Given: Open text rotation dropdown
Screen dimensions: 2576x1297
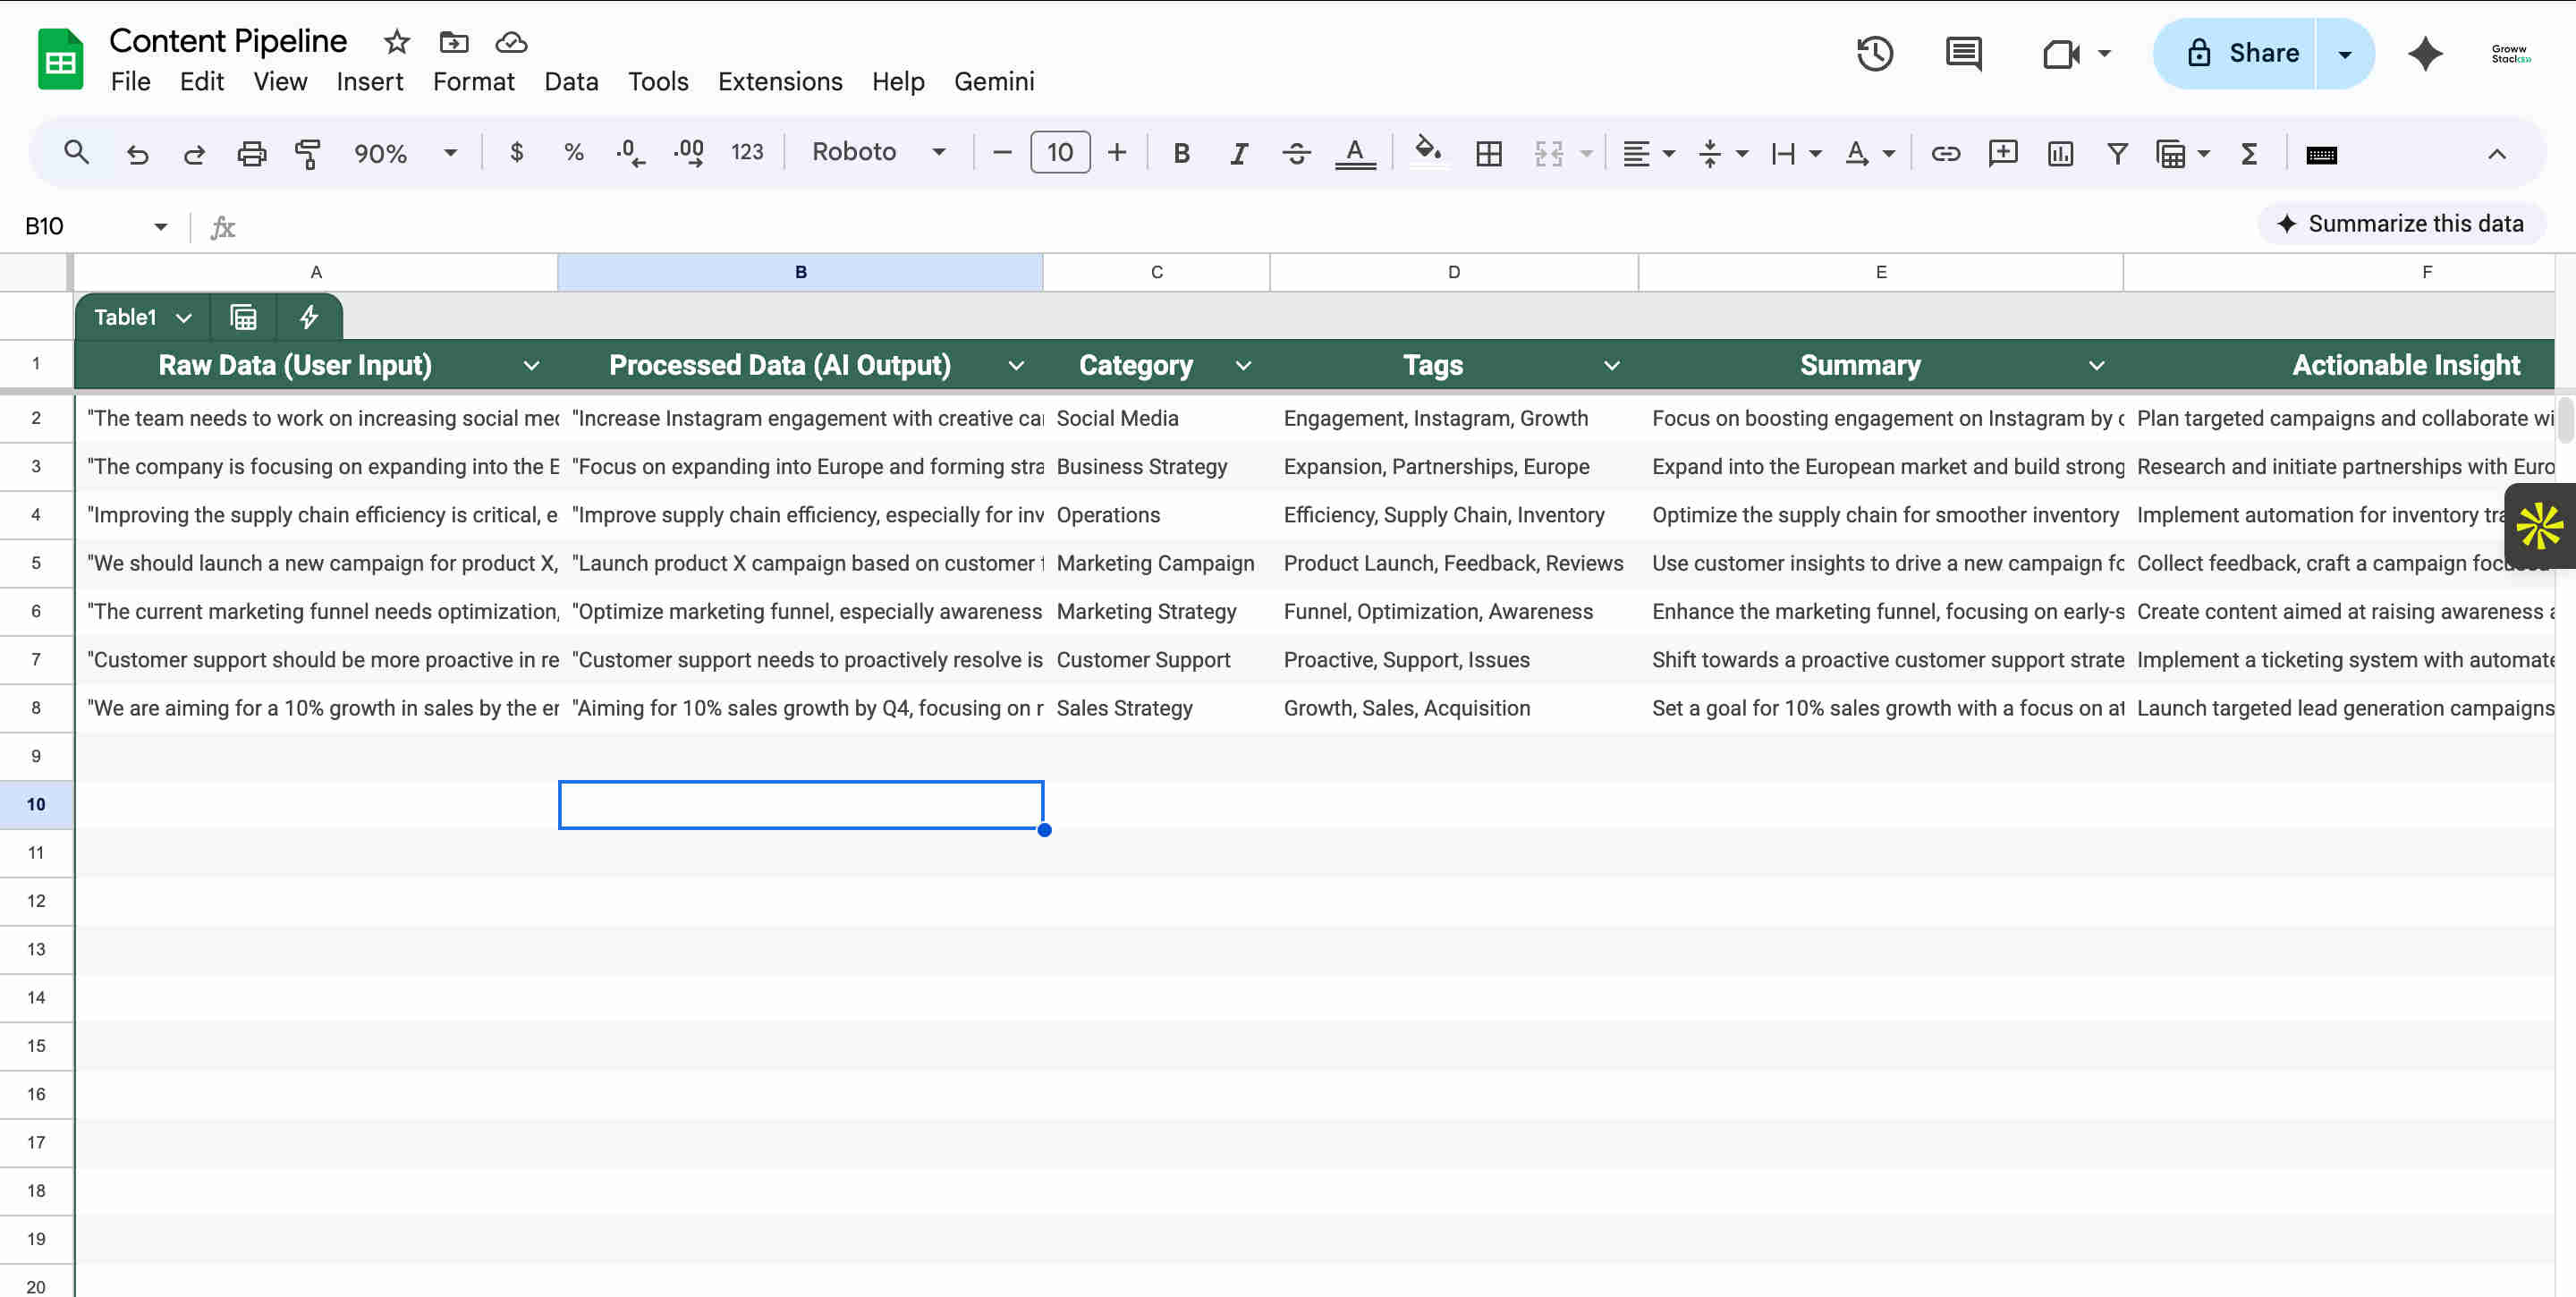Looking at the screenshot, I should point(1869,153).
